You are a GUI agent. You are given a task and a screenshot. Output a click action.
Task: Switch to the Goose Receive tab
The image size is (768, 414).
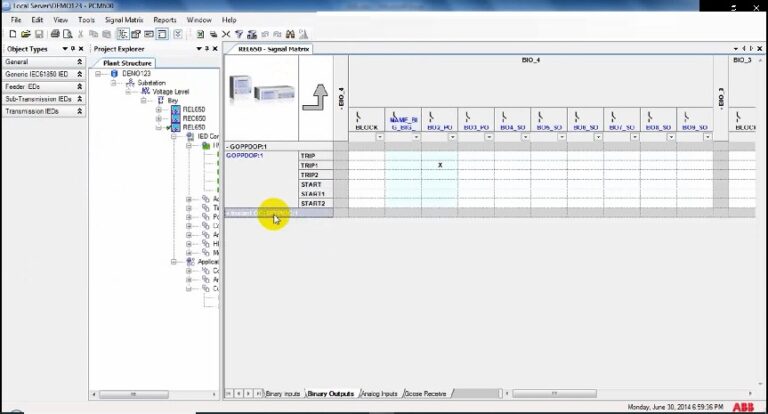click(426, 393)
